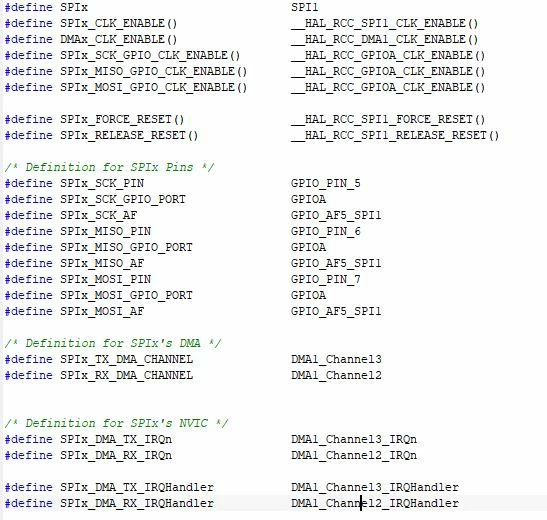Image resolution: width=547 pixels, height=520 pixels.
Task: Click the GPIO_PIN_6 value
Action: (x=325, y=232)
